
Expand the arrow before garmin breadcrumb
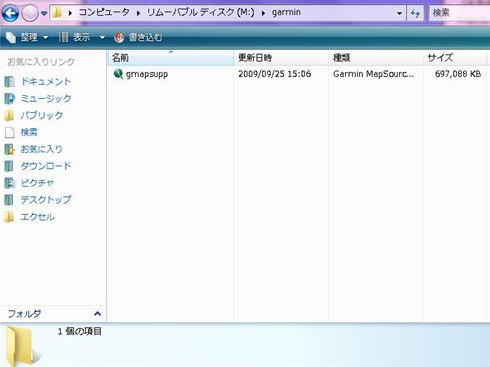point(263,13)
